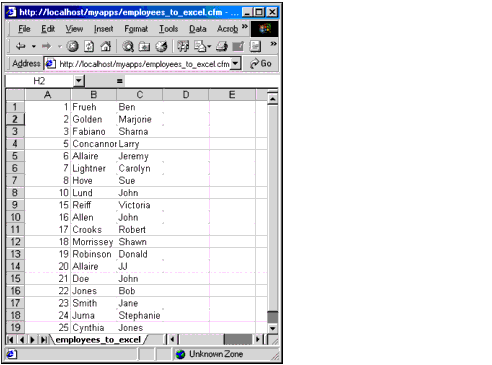Open the Mail button dropdown arrow
This screenshot has width=492, height=365.
209,46
